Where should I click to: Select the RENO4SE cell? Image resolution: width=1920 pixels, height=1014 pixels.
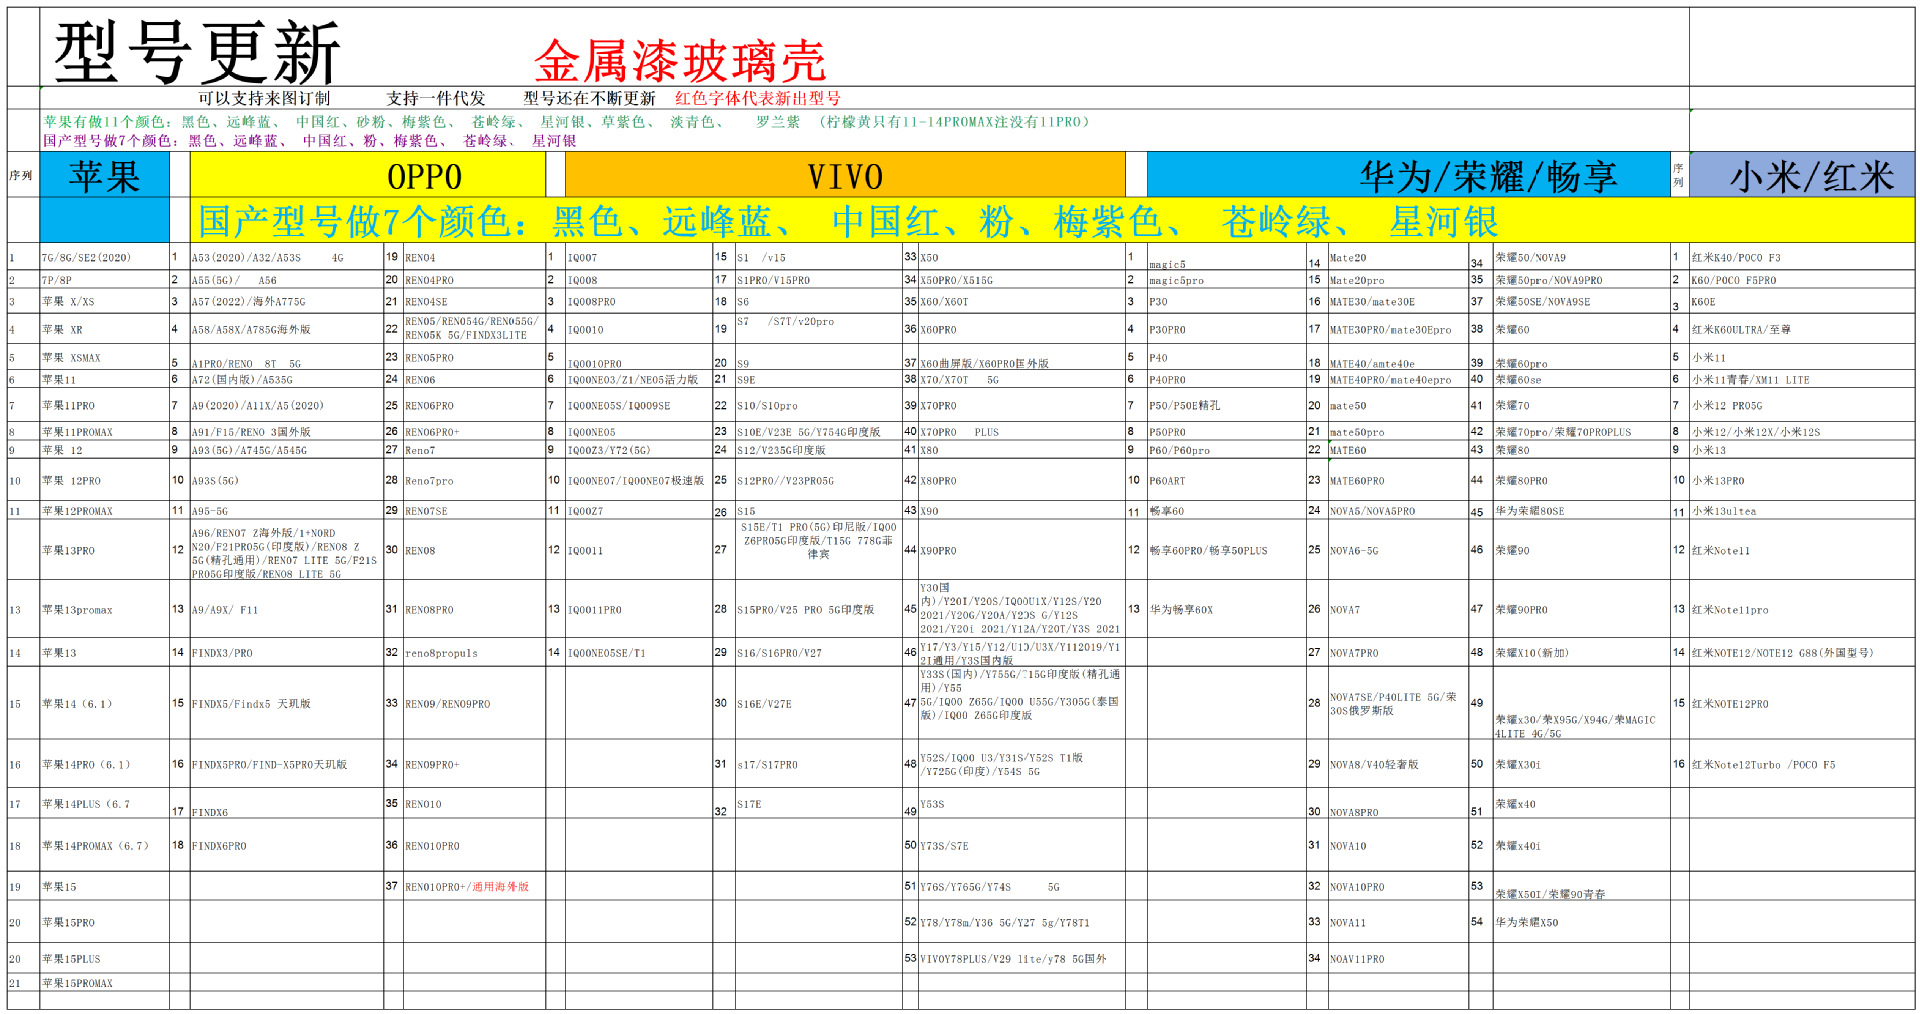474,301
